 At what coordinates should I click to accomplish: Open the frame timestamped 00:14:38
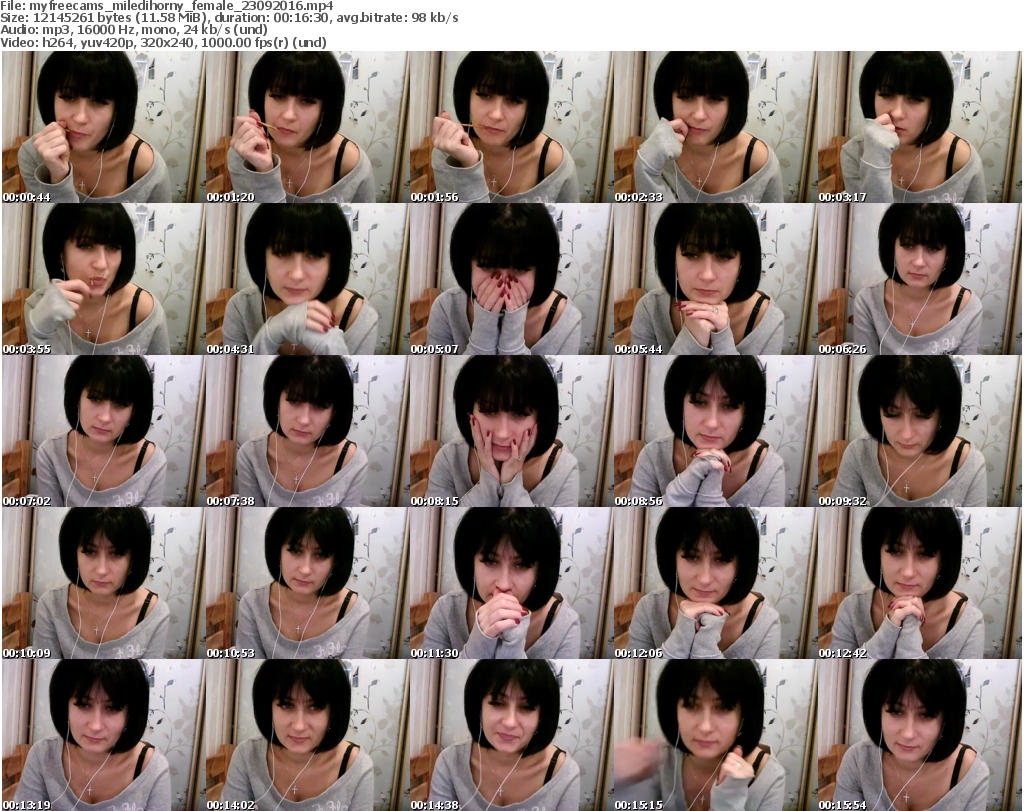click(x=510, y=735)
